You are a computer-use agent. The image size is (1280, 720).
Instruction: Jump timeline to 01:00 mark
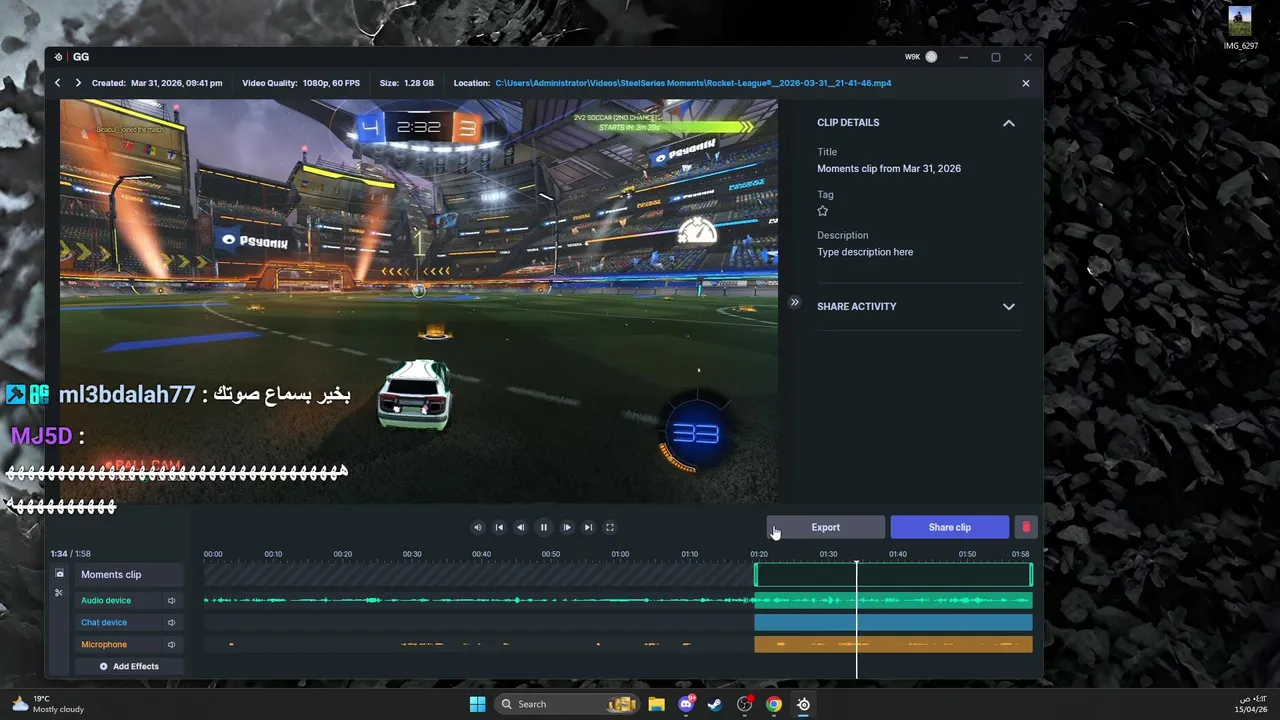(x=620, y=554)
